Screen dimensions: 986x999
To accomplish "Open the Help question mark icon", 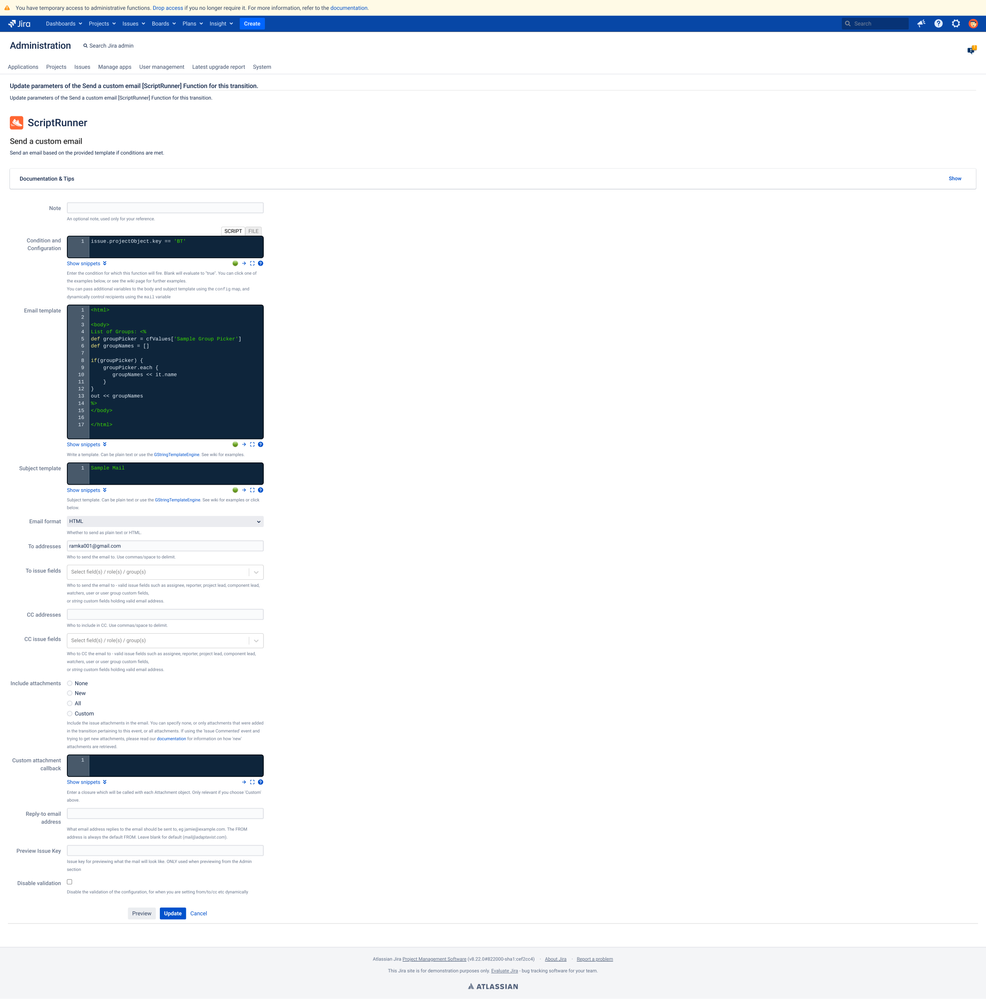I will click(940, 23).
